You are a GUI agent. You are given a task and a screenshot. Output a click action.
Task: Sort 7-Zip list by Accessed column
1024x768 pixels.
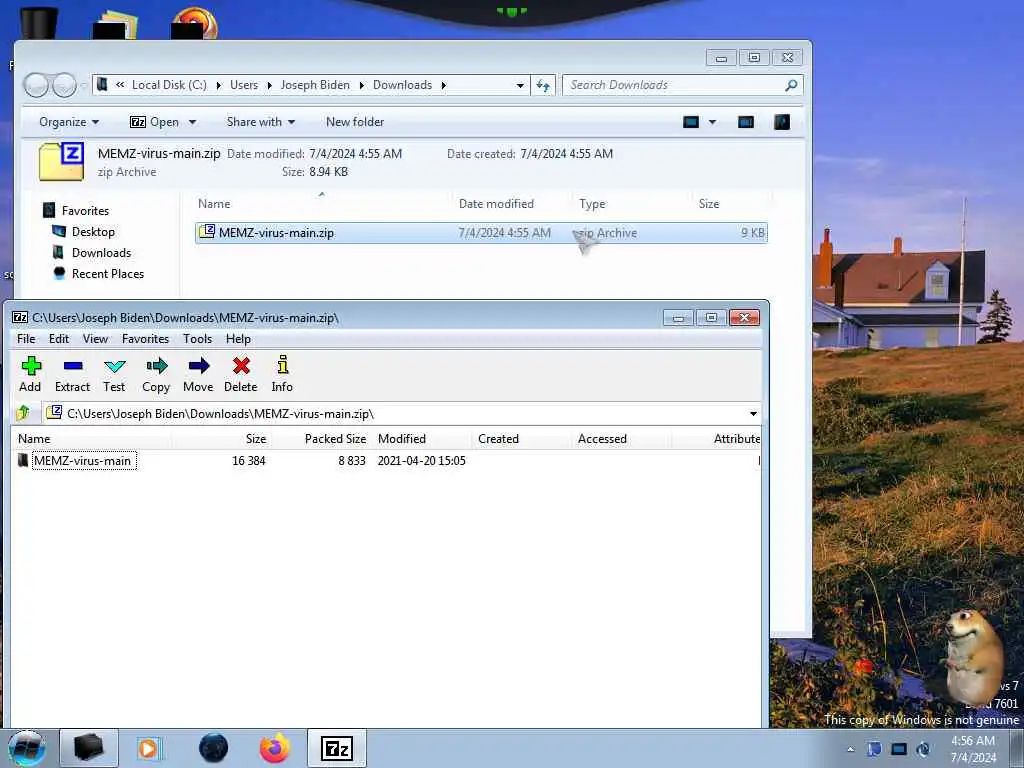pos(622,439)
